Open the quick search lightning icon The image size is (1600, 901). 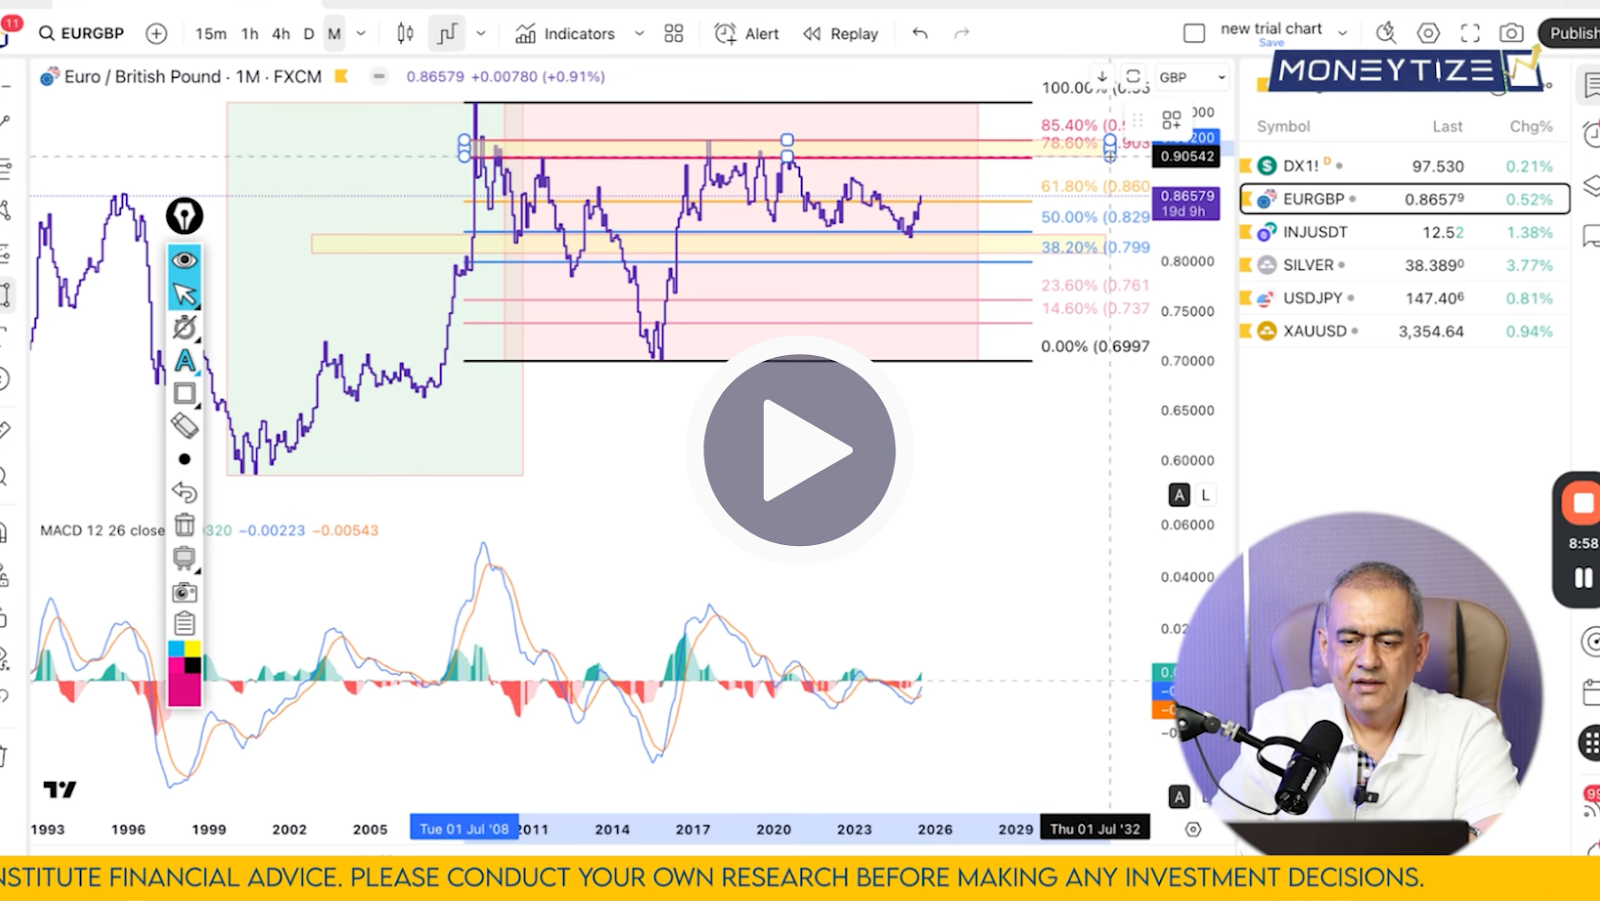click(1386, 33)
